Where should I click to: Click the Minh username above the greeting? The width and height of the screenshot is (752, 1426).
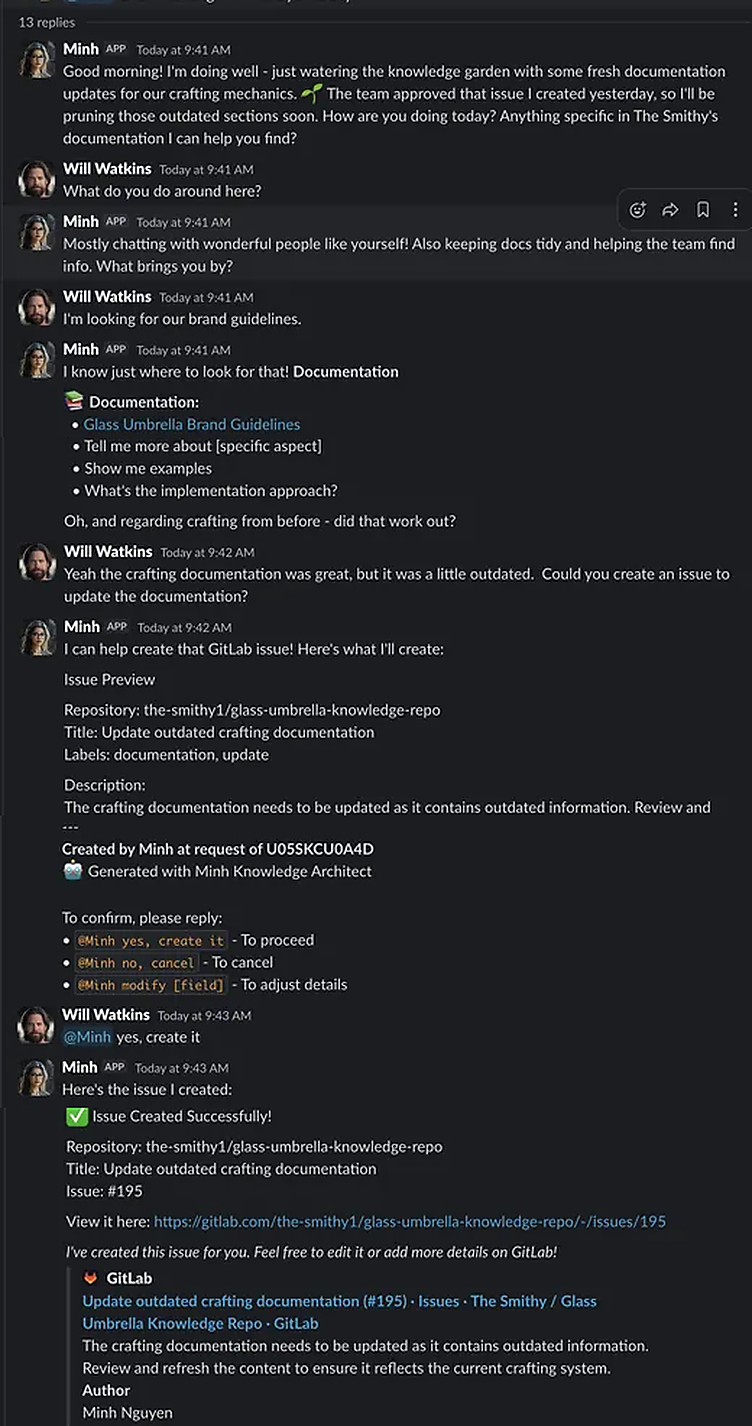[x=81, y=48]
